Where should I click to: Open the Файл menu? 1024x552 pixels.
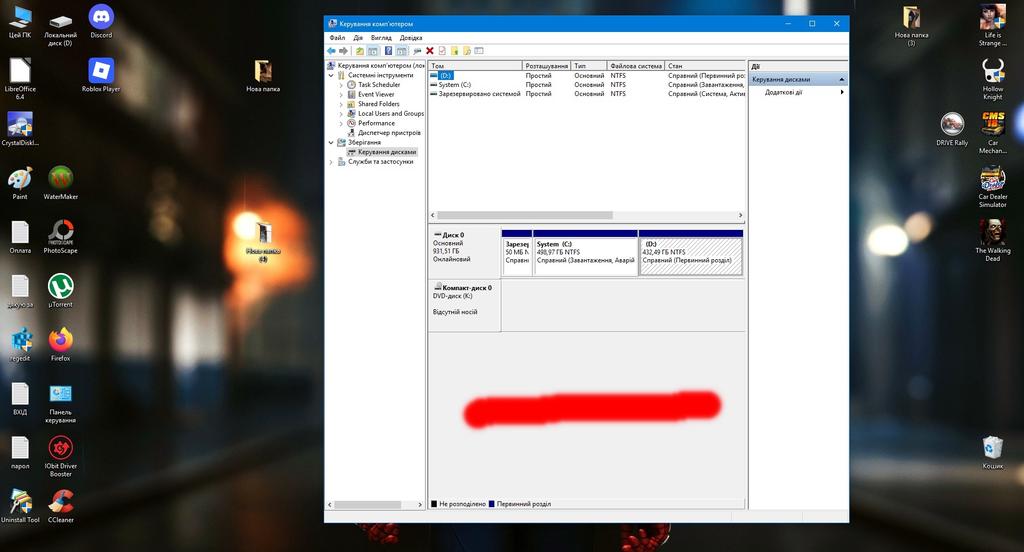(x=337, y=38)
